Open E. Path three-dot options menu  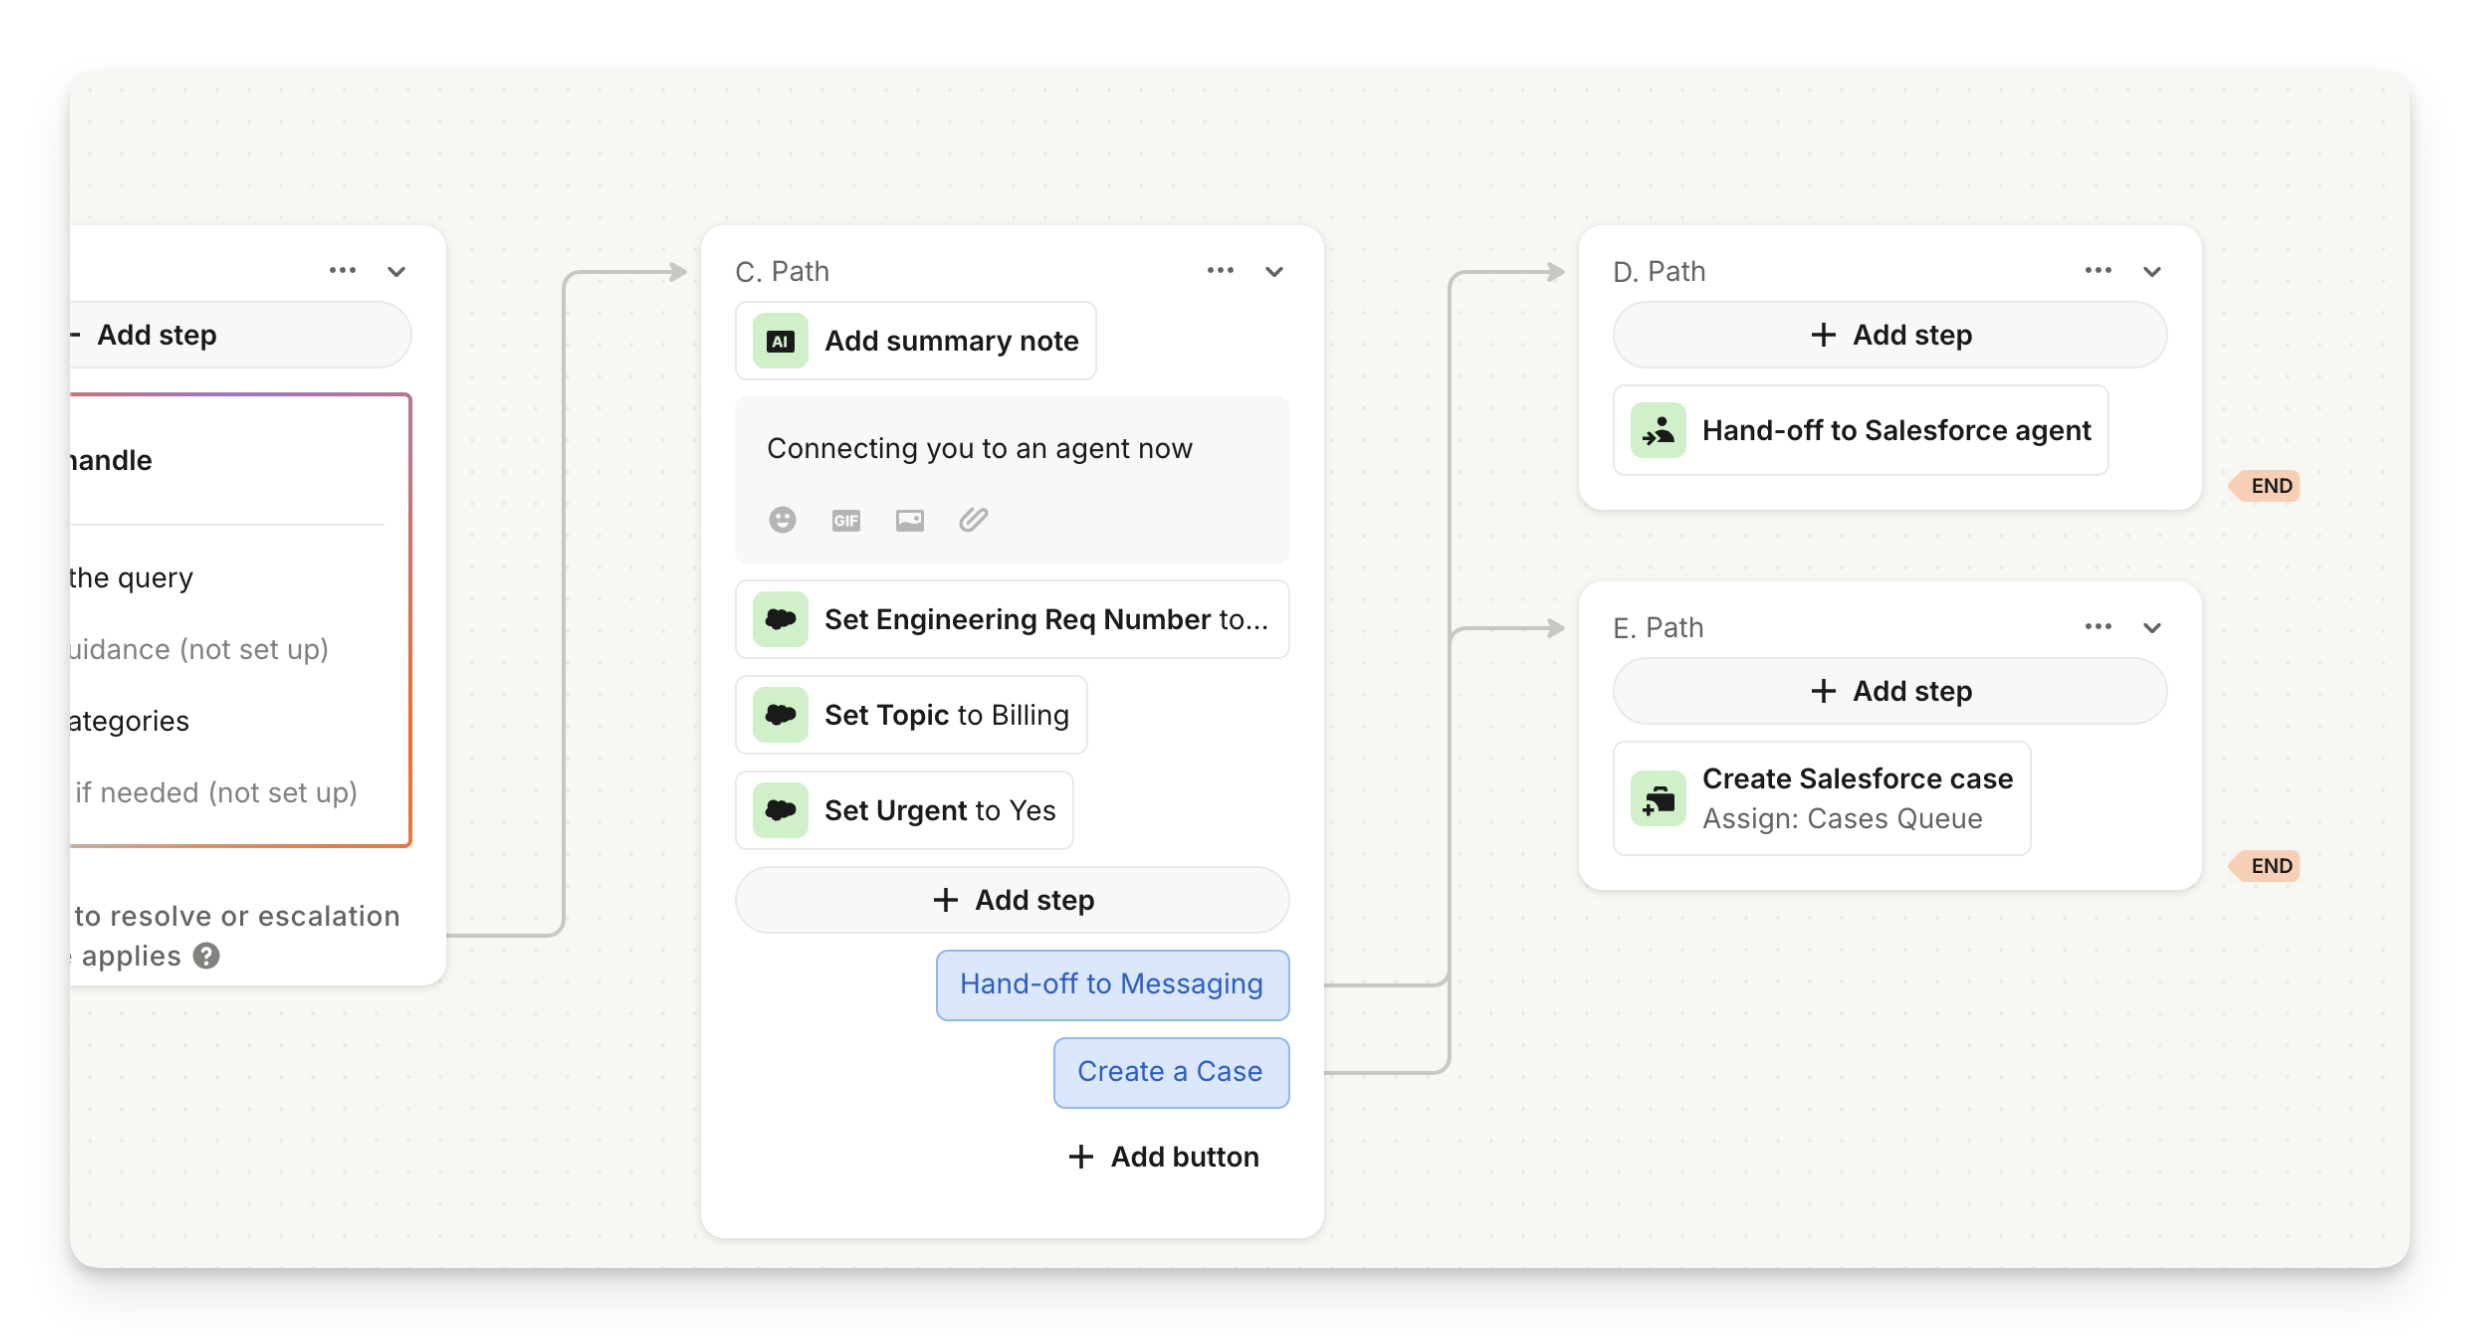tap(2098, 627)
